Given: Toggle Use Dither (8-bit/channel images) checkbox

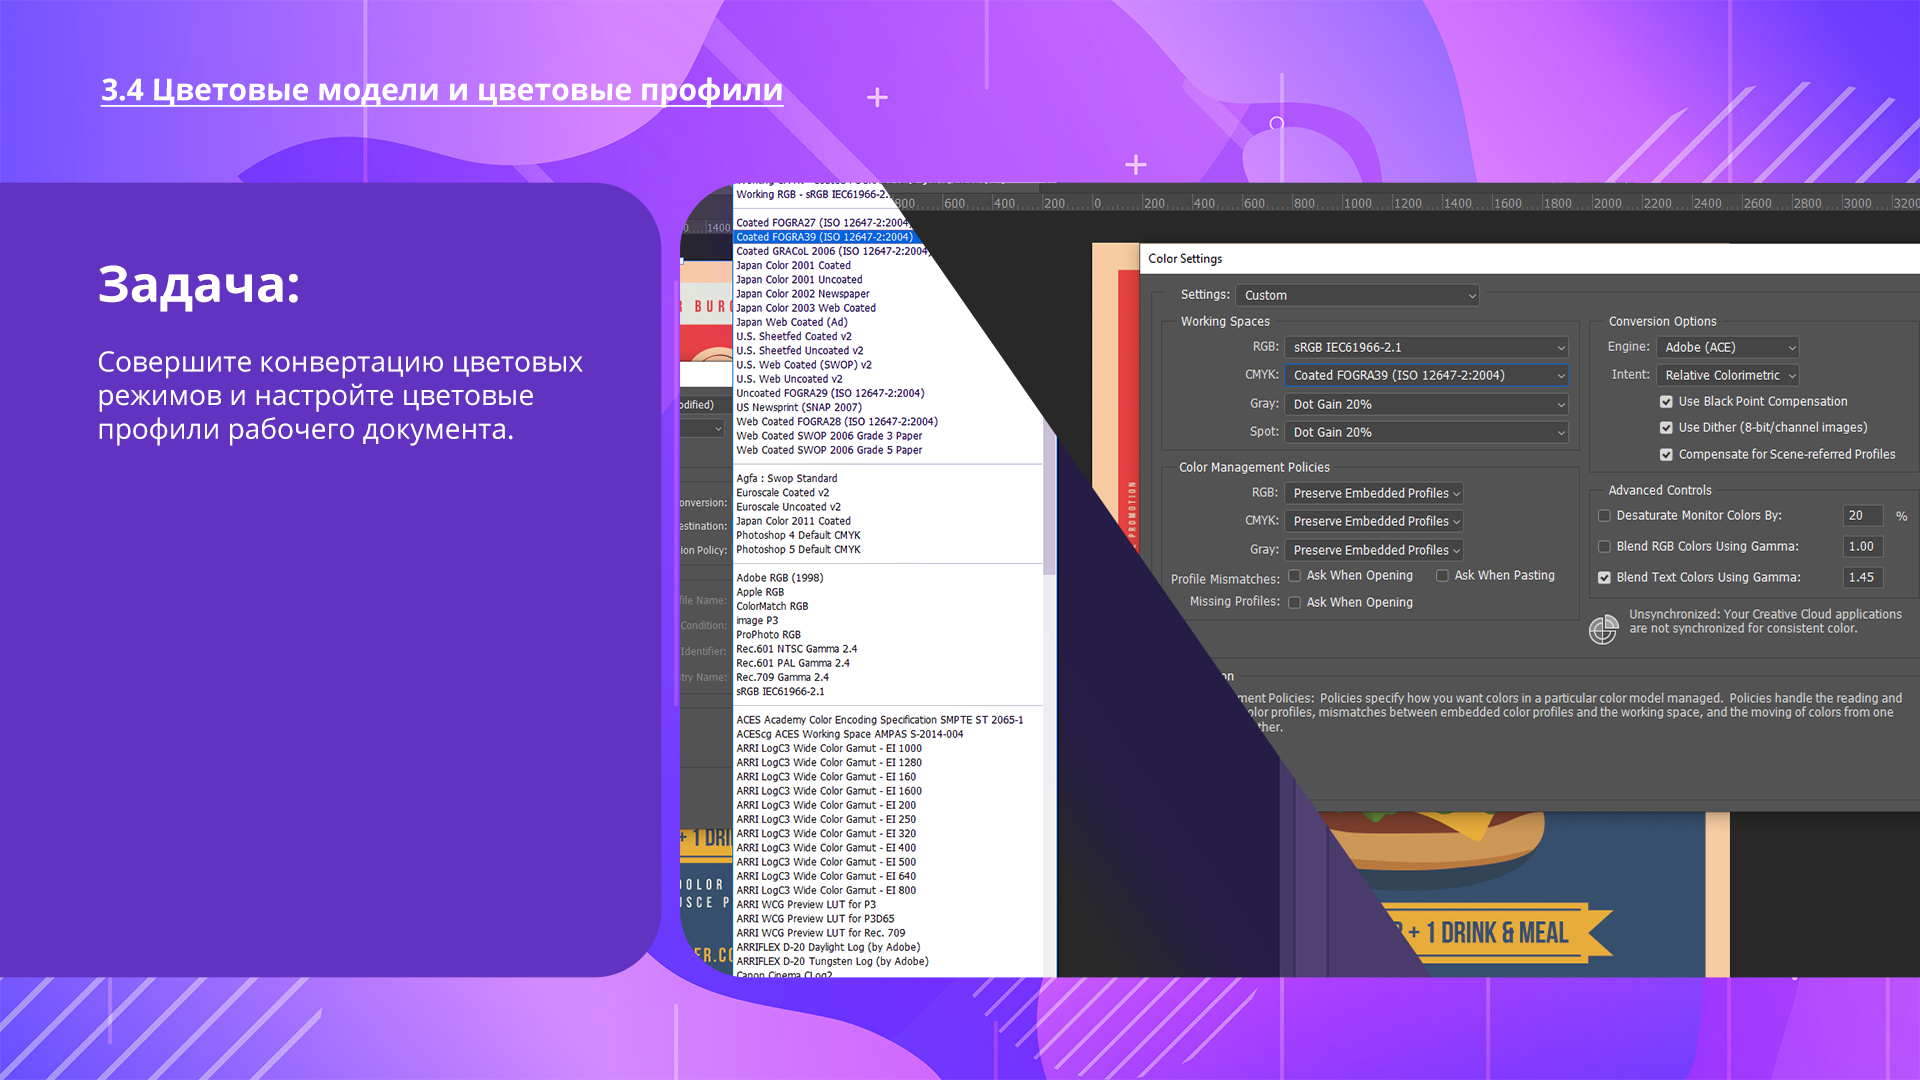Looking at the screenshot, I should click(x=1666, y=428).
